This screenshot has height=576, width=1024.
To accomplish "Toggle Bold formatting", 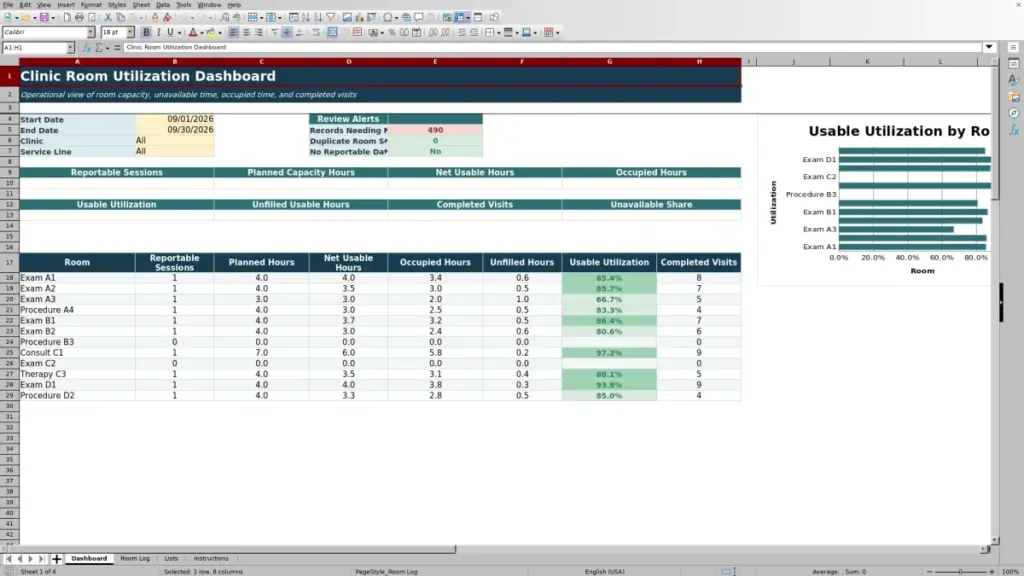I will tap(146, 33).
